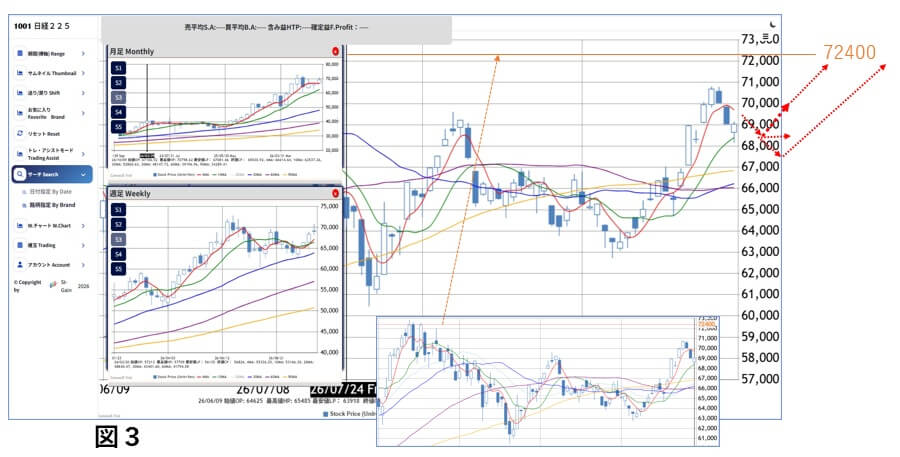Click the Si-Gain logo icon

point(53,284)
